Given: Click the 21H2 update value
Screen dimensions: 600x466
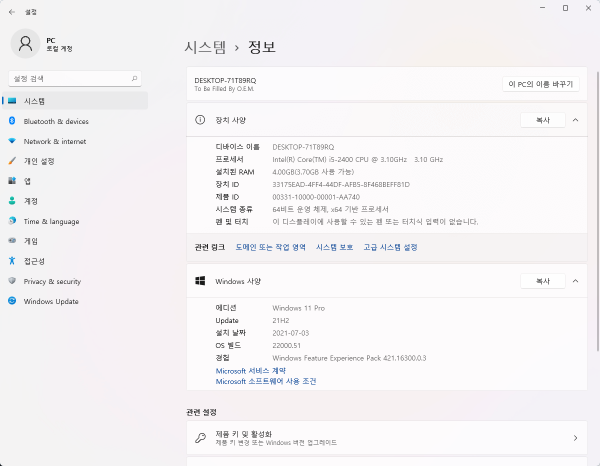Looking at the screenshot, I should (x=281, y=321).
